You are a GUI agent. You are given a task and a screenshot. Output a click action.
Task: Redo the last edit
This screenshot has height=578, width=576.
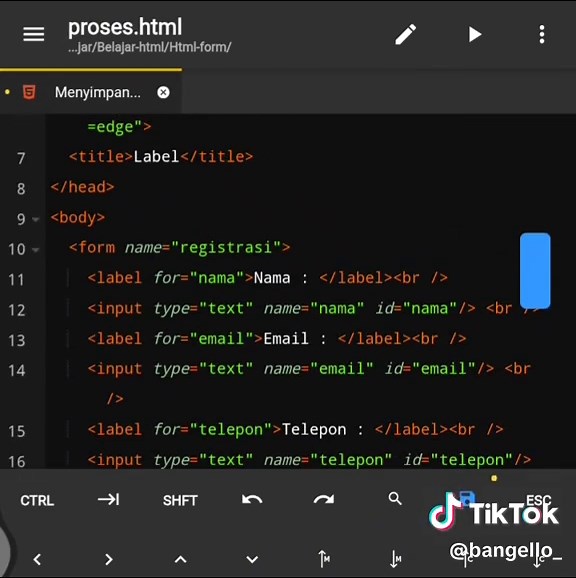tap(324, 500)
